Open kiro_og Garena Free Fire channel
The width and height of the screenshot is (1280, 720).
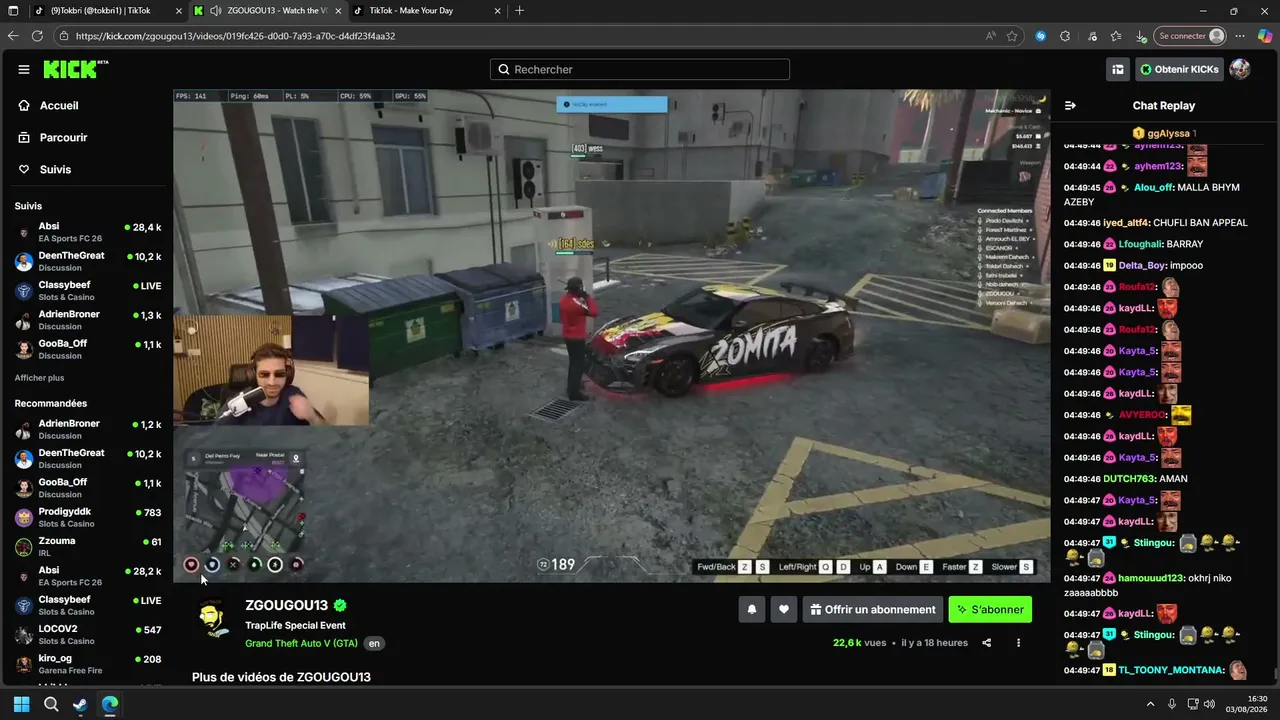click(88, 664)
